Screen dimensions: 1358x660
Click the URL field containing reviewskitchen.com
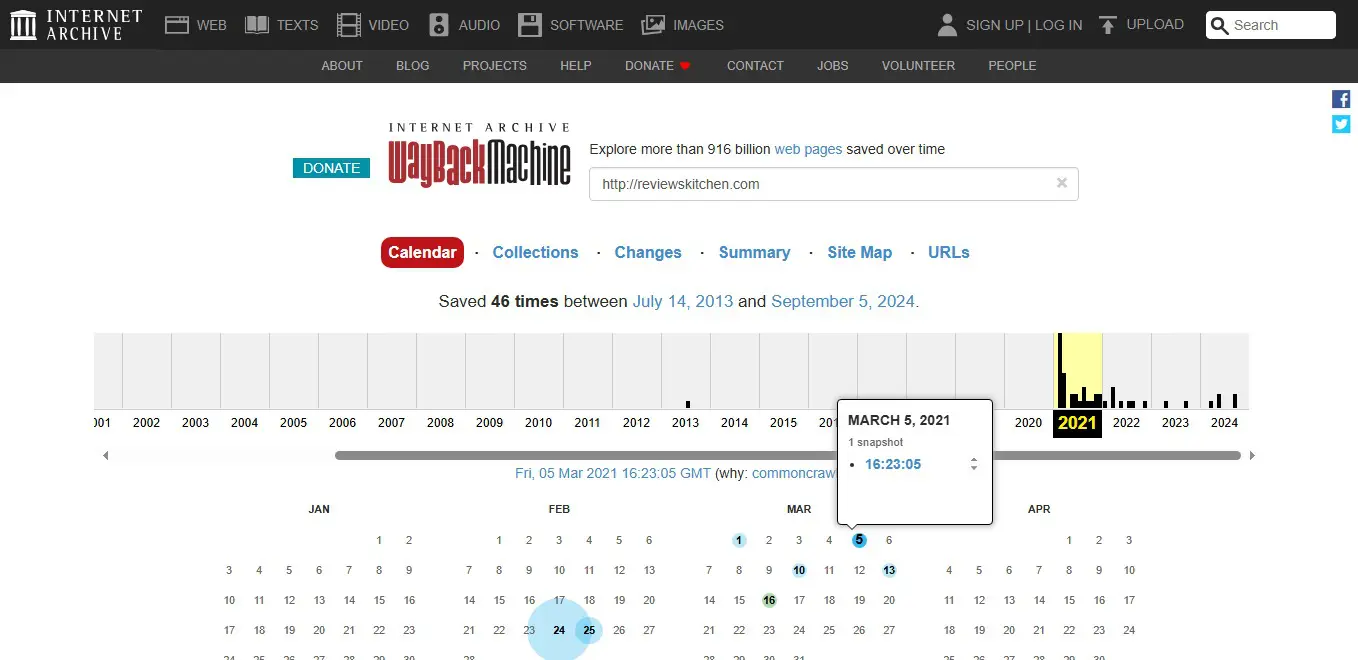tap(834, 184)
